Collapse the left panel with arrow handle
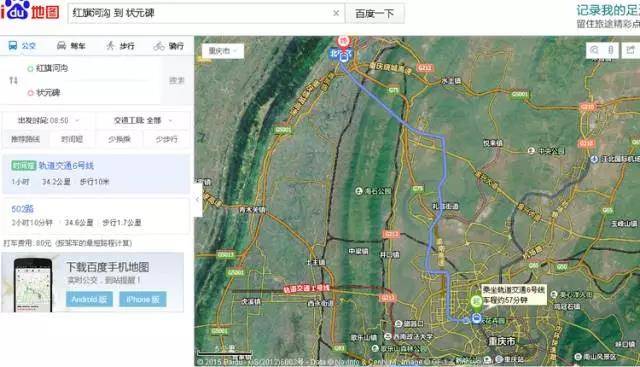This screenshot has width=640, height=367. (x=198, y=200)
